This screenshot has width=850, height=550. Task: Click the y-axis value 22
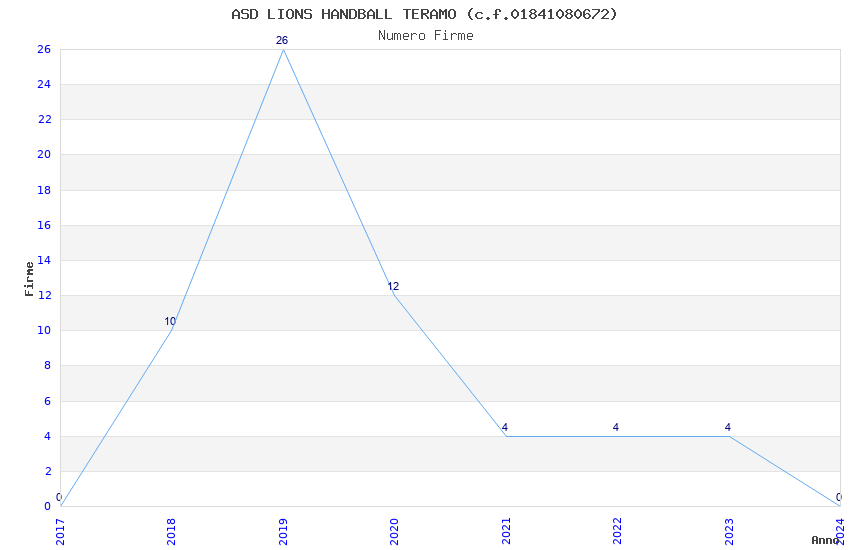pos(44,120)
